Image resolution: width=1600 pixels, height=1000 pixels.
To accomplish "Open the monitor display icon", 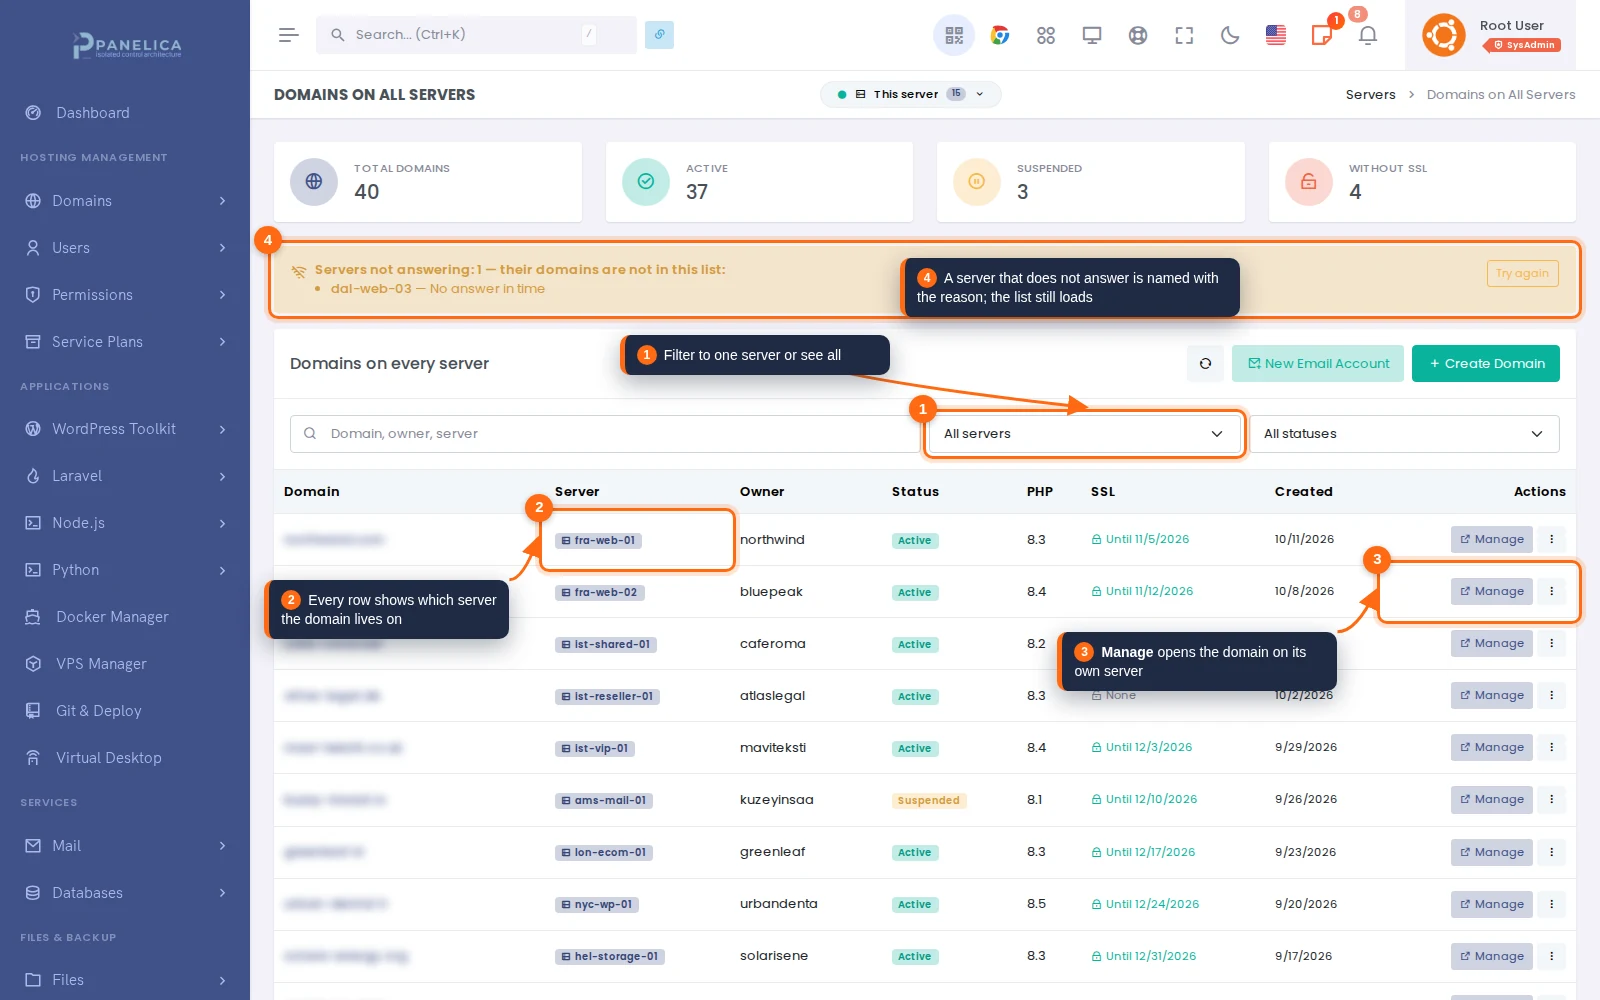I will pos(1092,35).
